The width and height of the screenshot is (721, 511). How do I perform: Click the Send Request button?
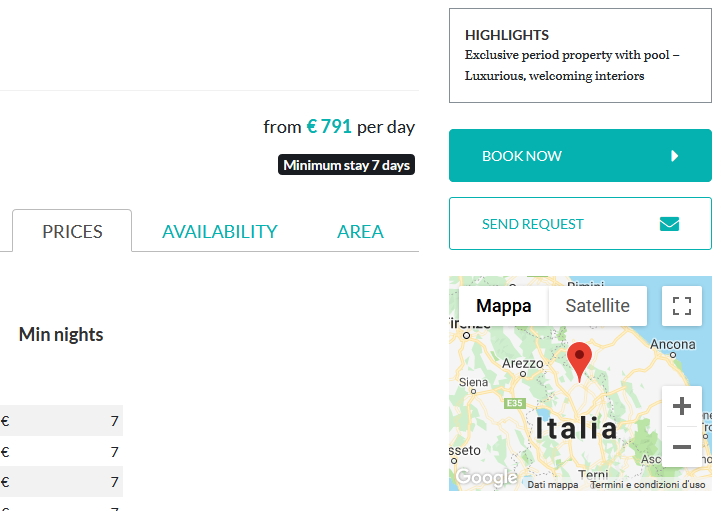580,224
